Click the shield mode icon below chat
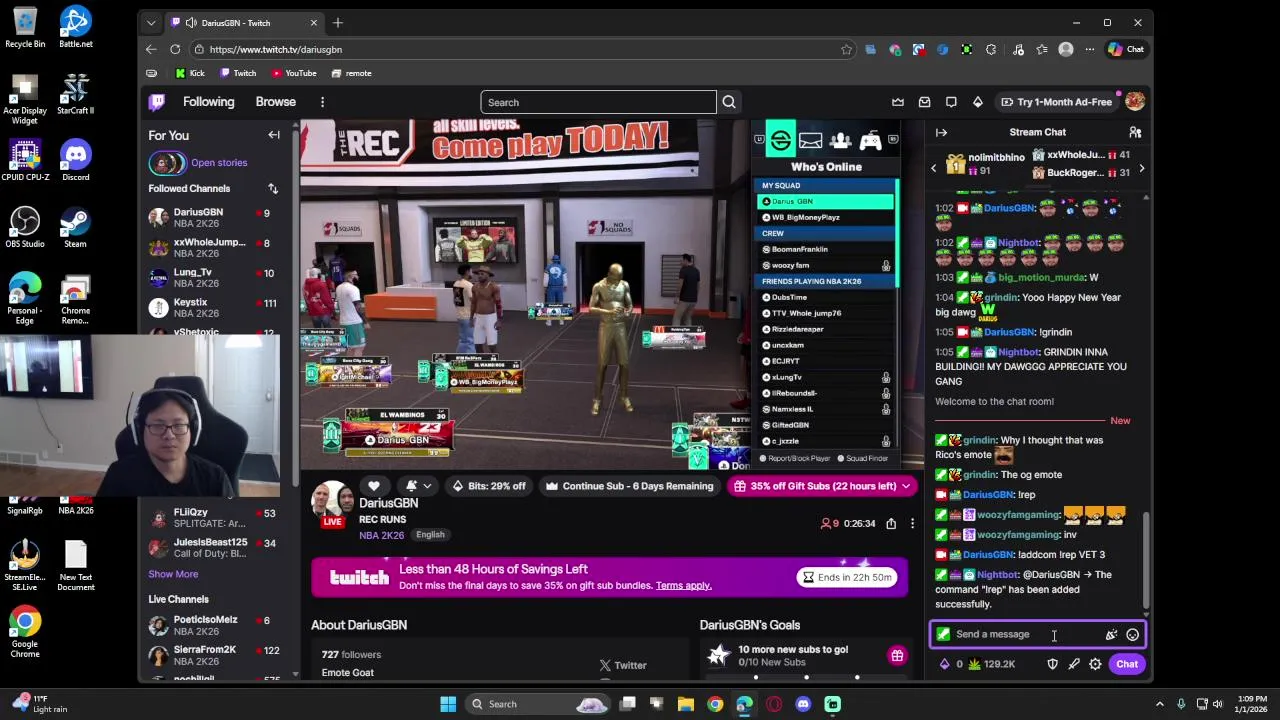Viewport: 1280px width, 720px height. (1052, 664)
